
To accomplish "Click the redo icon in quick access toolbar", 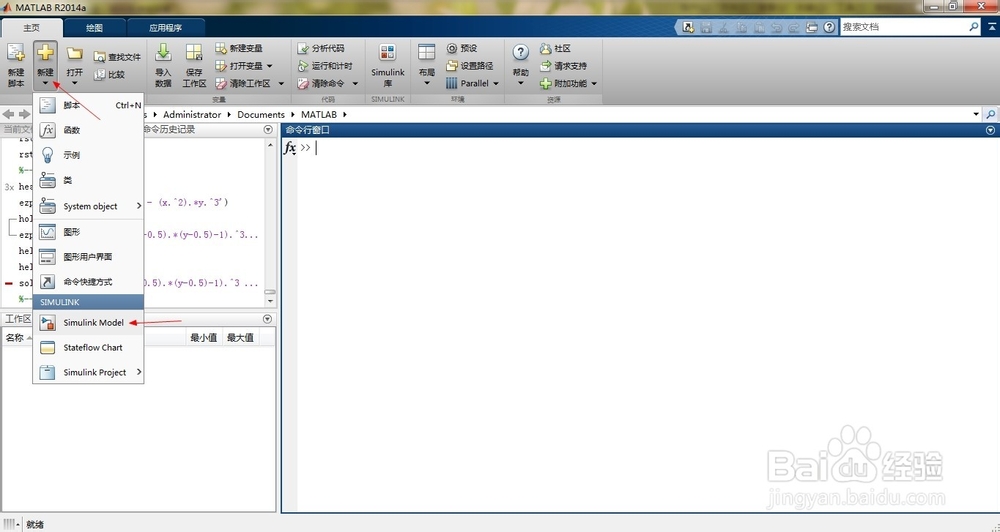I will (x=794, y=27).
